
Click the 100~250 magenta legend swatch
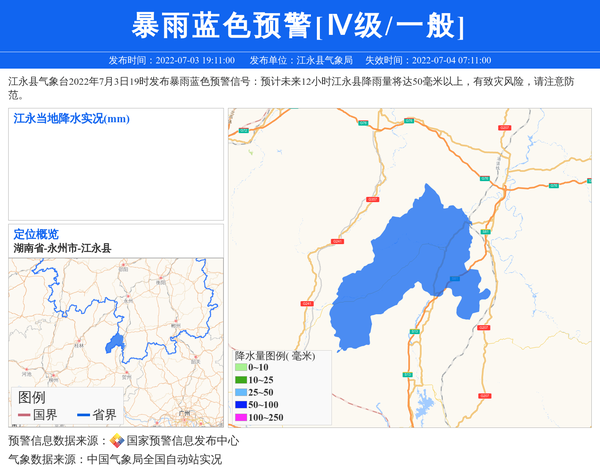tap(240, 417)
